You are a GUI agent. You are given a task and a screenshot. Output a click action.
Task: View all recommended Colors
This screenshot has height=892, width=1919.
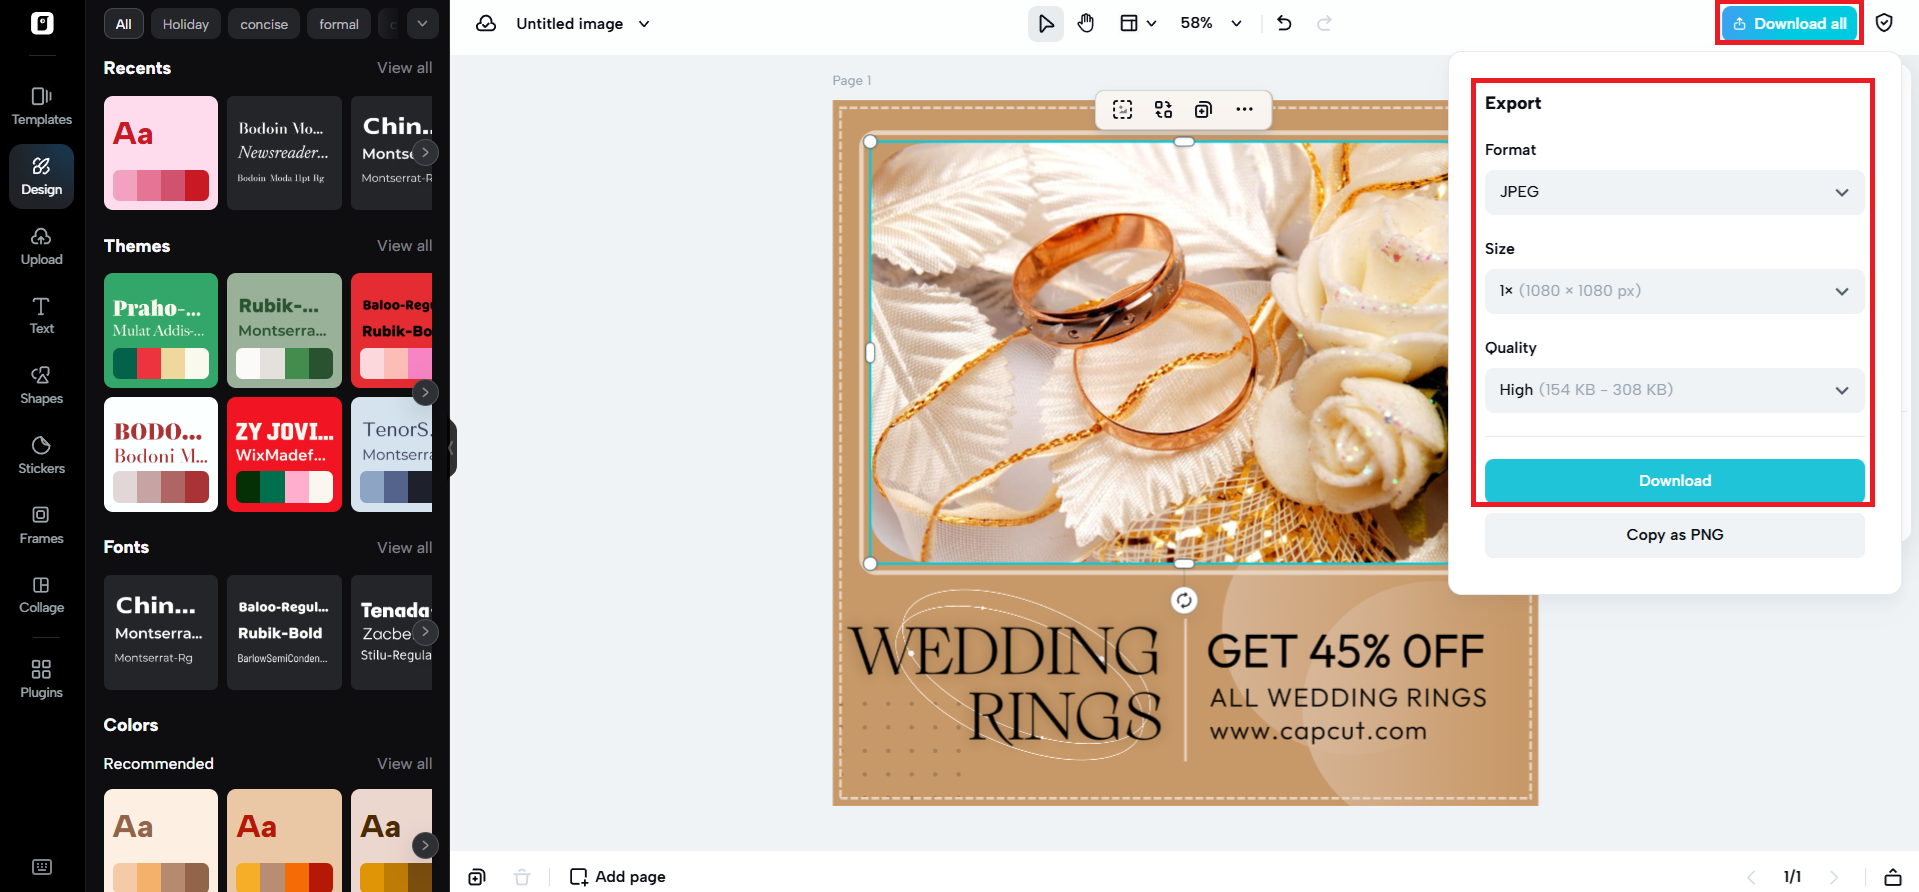(404, 764)
